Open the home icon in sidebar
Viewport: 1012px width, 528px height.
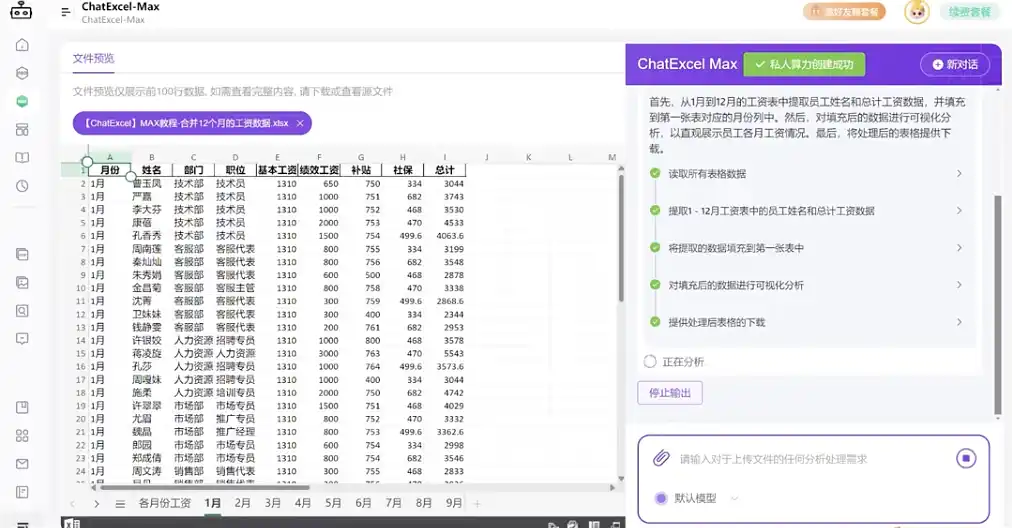click(22, 45)
